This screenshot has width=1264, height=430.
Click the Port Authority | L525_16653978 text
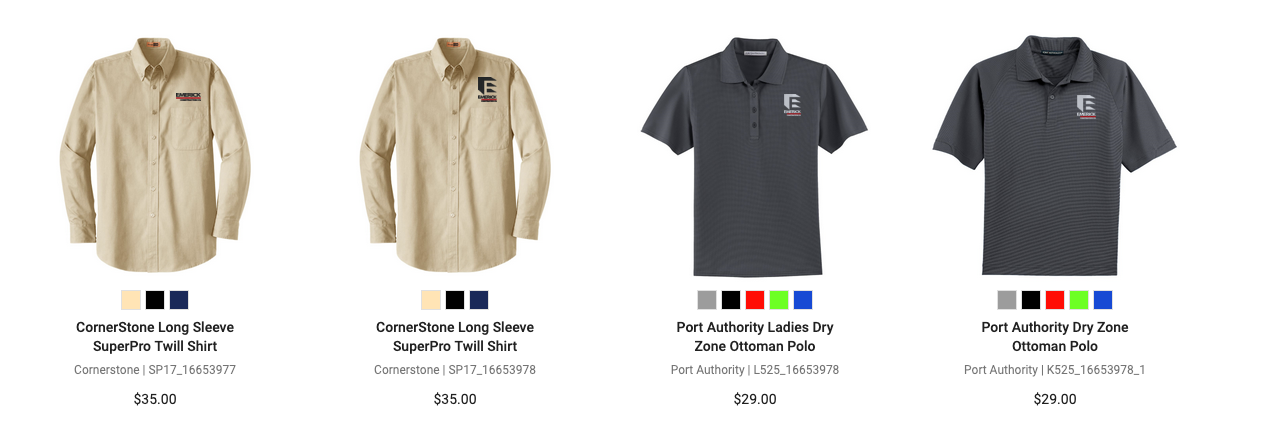[x=755, y=370]
